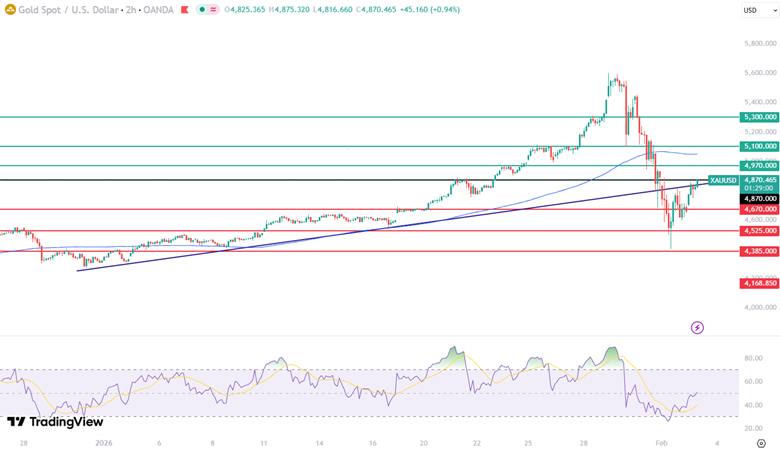Click the XAUUSD symbol label on chart
Viewport: 780px width, 450px height.
[722, 180]
